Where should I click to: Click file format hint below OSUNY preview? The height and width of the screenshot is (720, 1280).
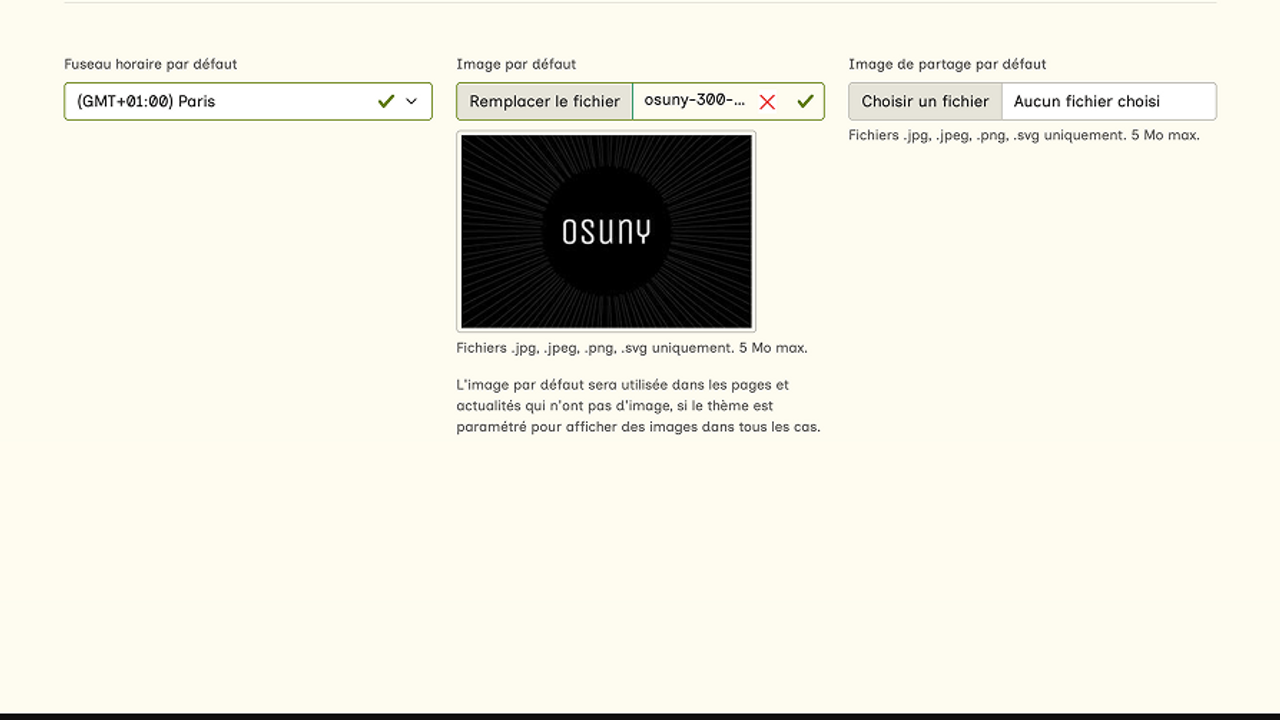[x=631, y=348]
